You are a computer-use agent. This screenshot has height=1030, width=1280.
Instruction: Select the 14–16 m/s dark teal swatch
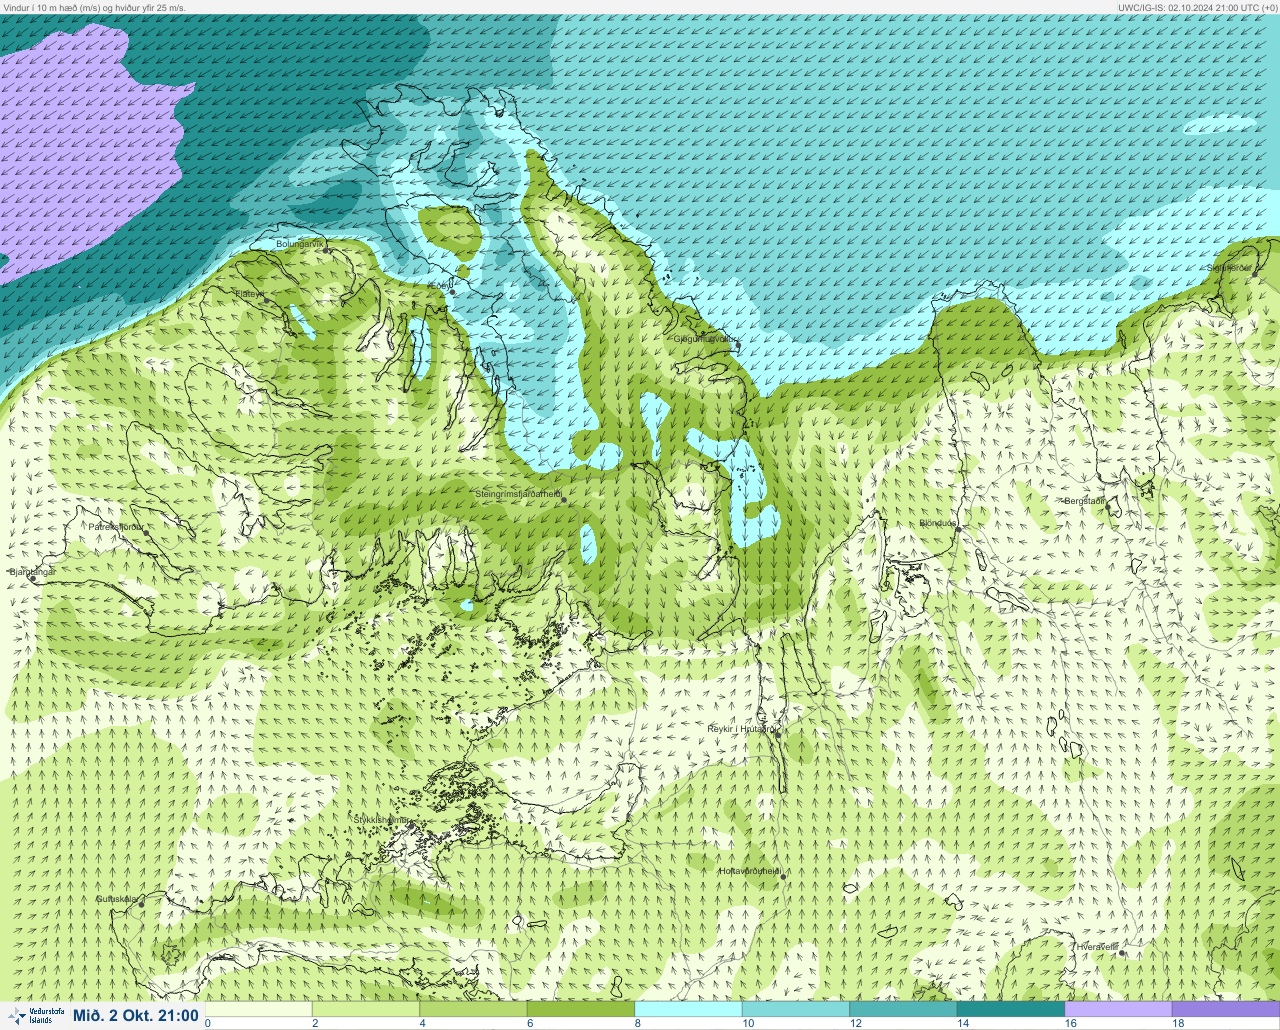(x=1011, y=1009)
